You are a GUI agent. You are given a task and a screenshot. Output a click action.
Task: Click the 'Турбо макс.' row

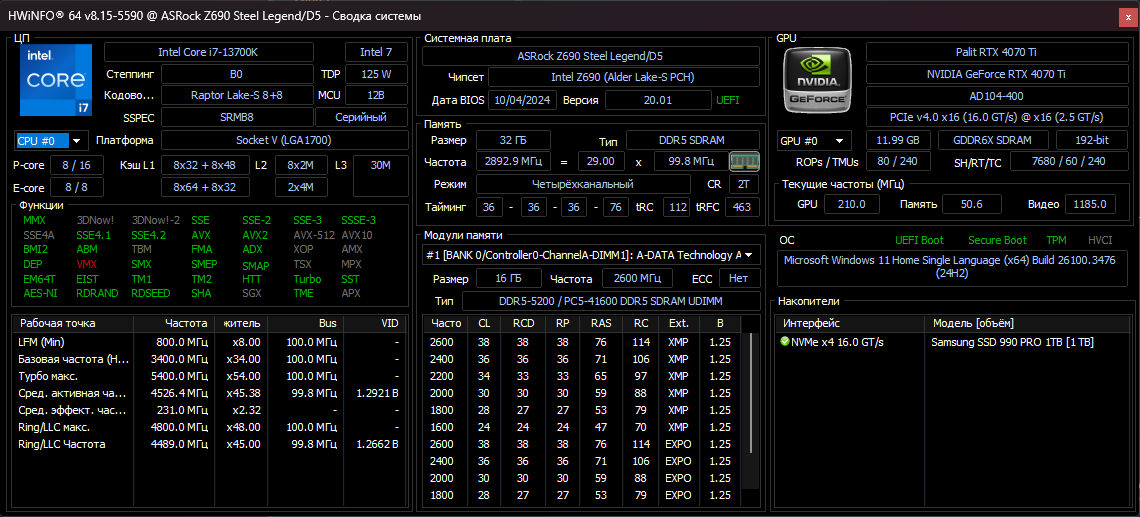pos(210,376)
